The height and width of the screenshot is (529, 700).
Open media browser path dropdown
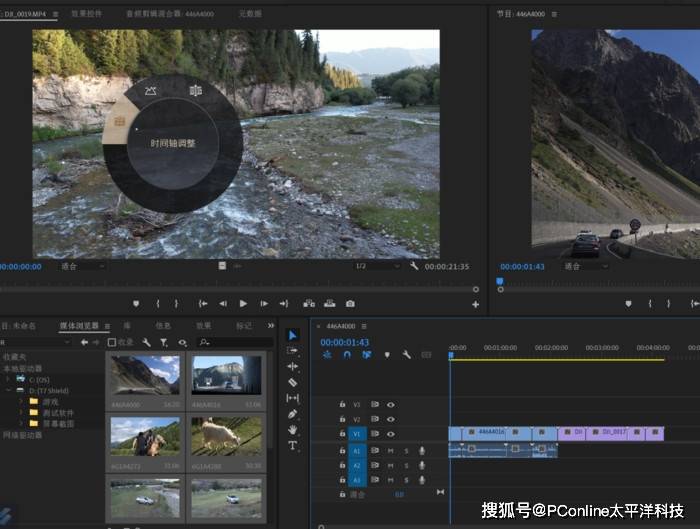(x=35, y=342)
